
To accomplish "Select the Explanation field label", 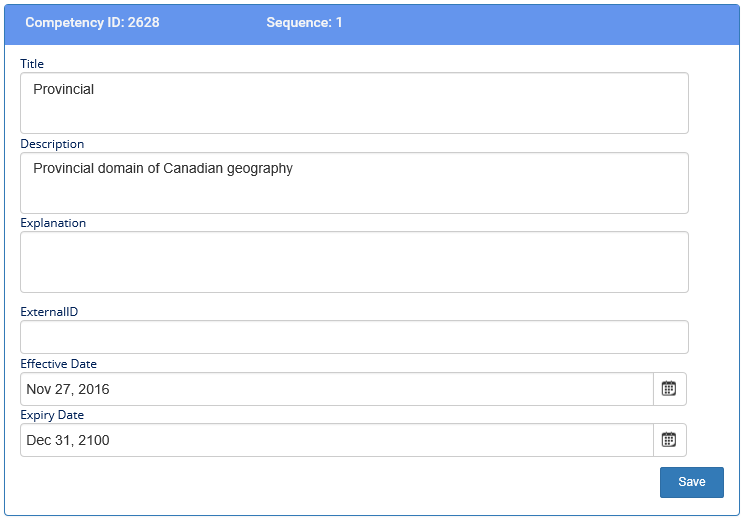I will tap(53, 223).
